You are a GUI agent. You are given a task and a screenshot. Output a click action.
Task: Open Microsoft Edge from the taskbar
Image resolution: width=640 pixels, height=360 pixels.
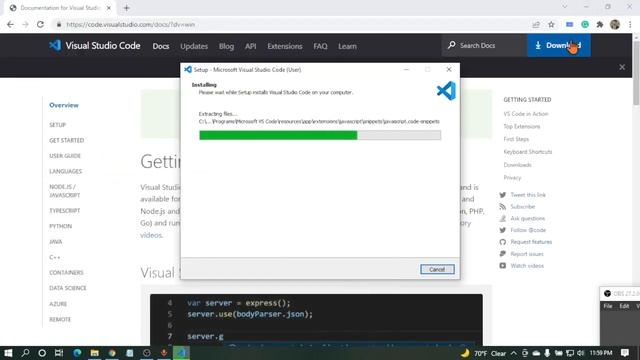pyautogui.click(x=77, y=353)
